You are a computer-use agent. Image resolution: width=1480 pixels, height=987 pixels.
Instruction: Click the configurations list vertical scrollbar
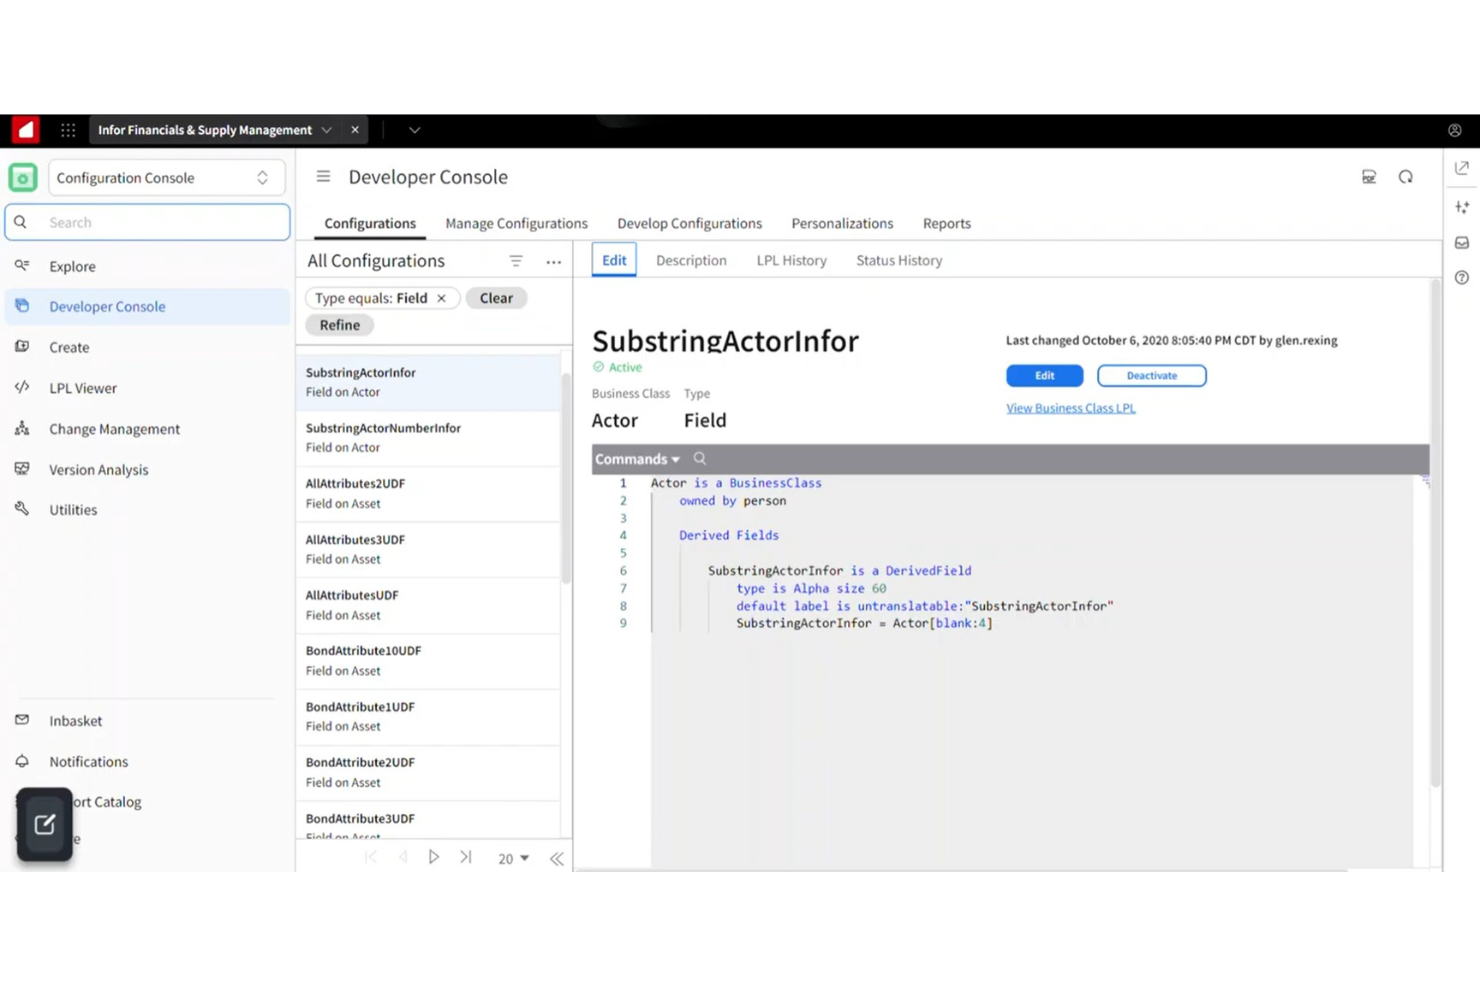coord(566,478)
